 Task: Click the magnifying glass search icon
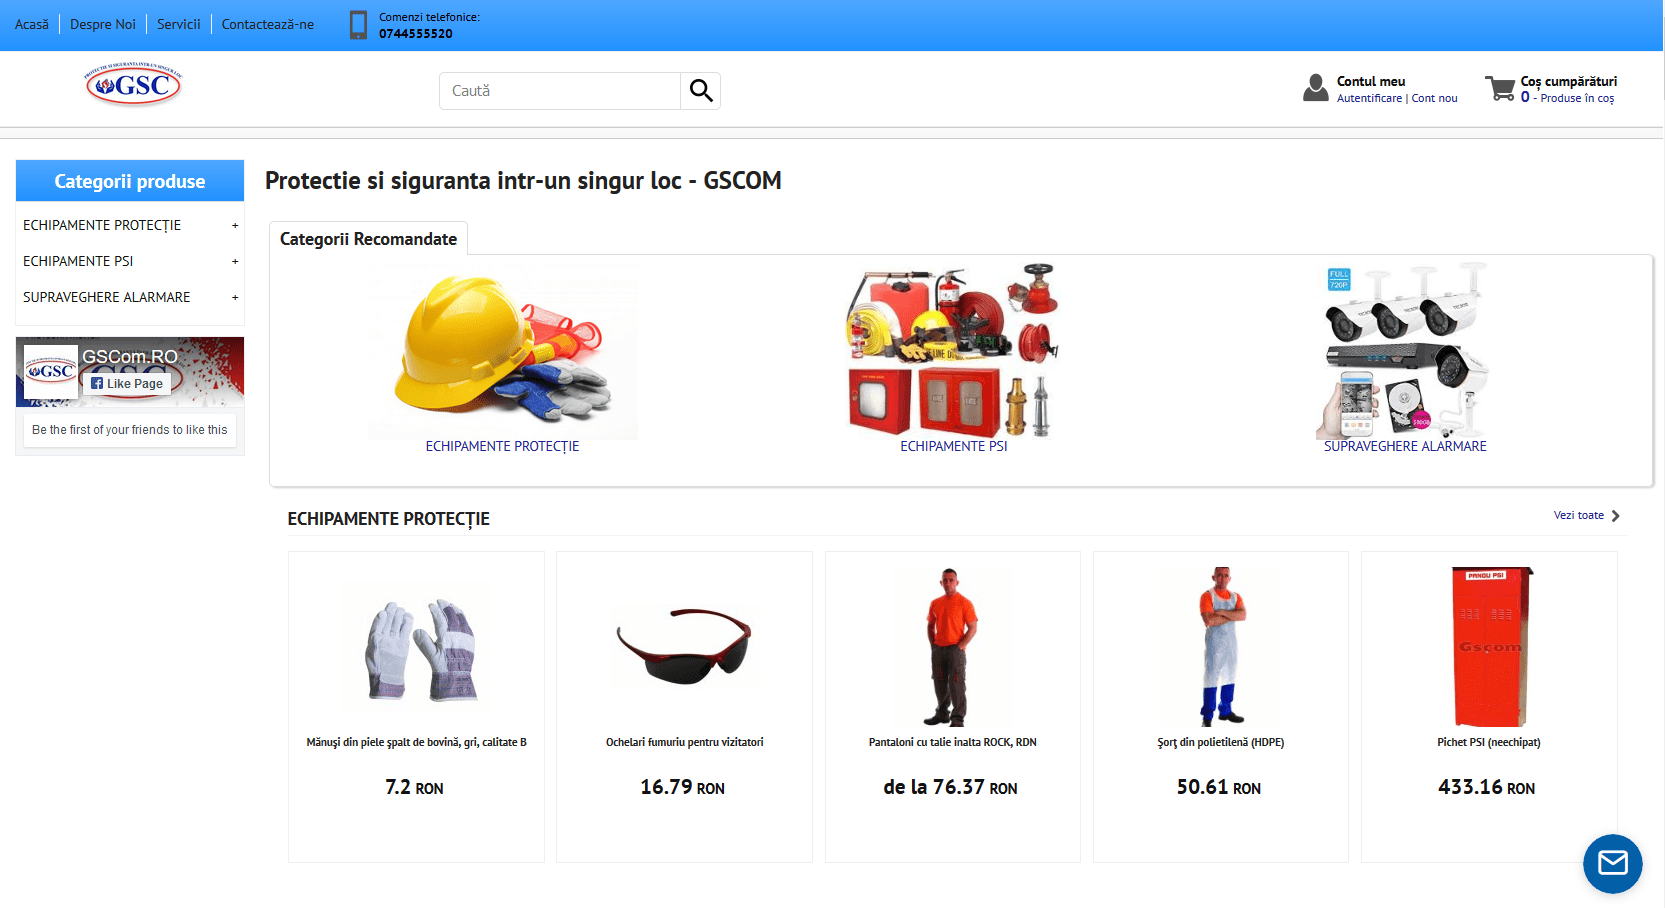pyautogui.click(x=701, y=91)
